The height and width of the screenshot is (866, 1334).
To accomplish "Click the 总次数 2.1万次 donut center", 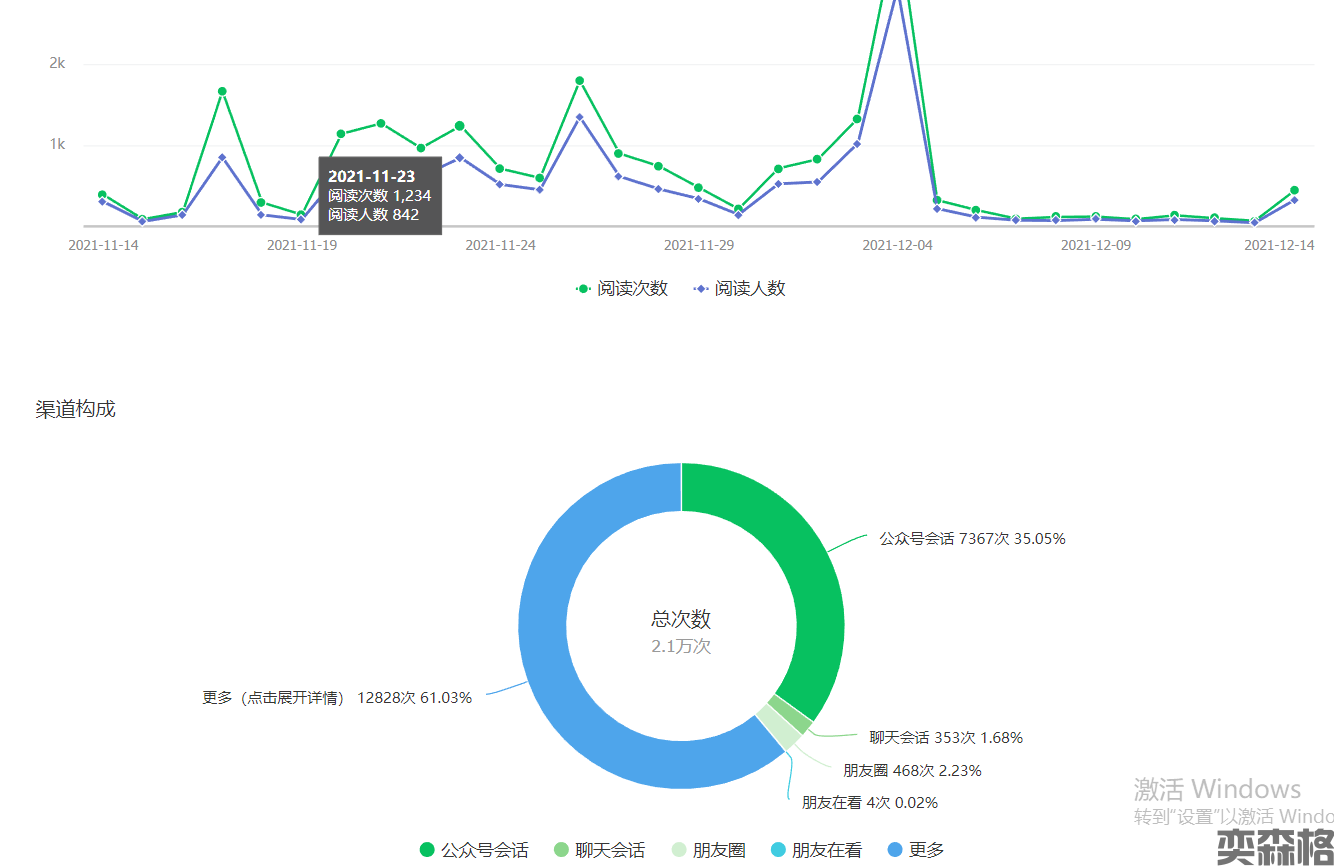I will coord(681,632).
